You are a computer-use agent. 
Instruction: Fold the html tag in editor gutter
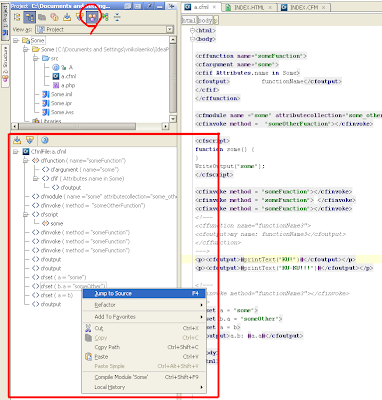tap(192, 30)
